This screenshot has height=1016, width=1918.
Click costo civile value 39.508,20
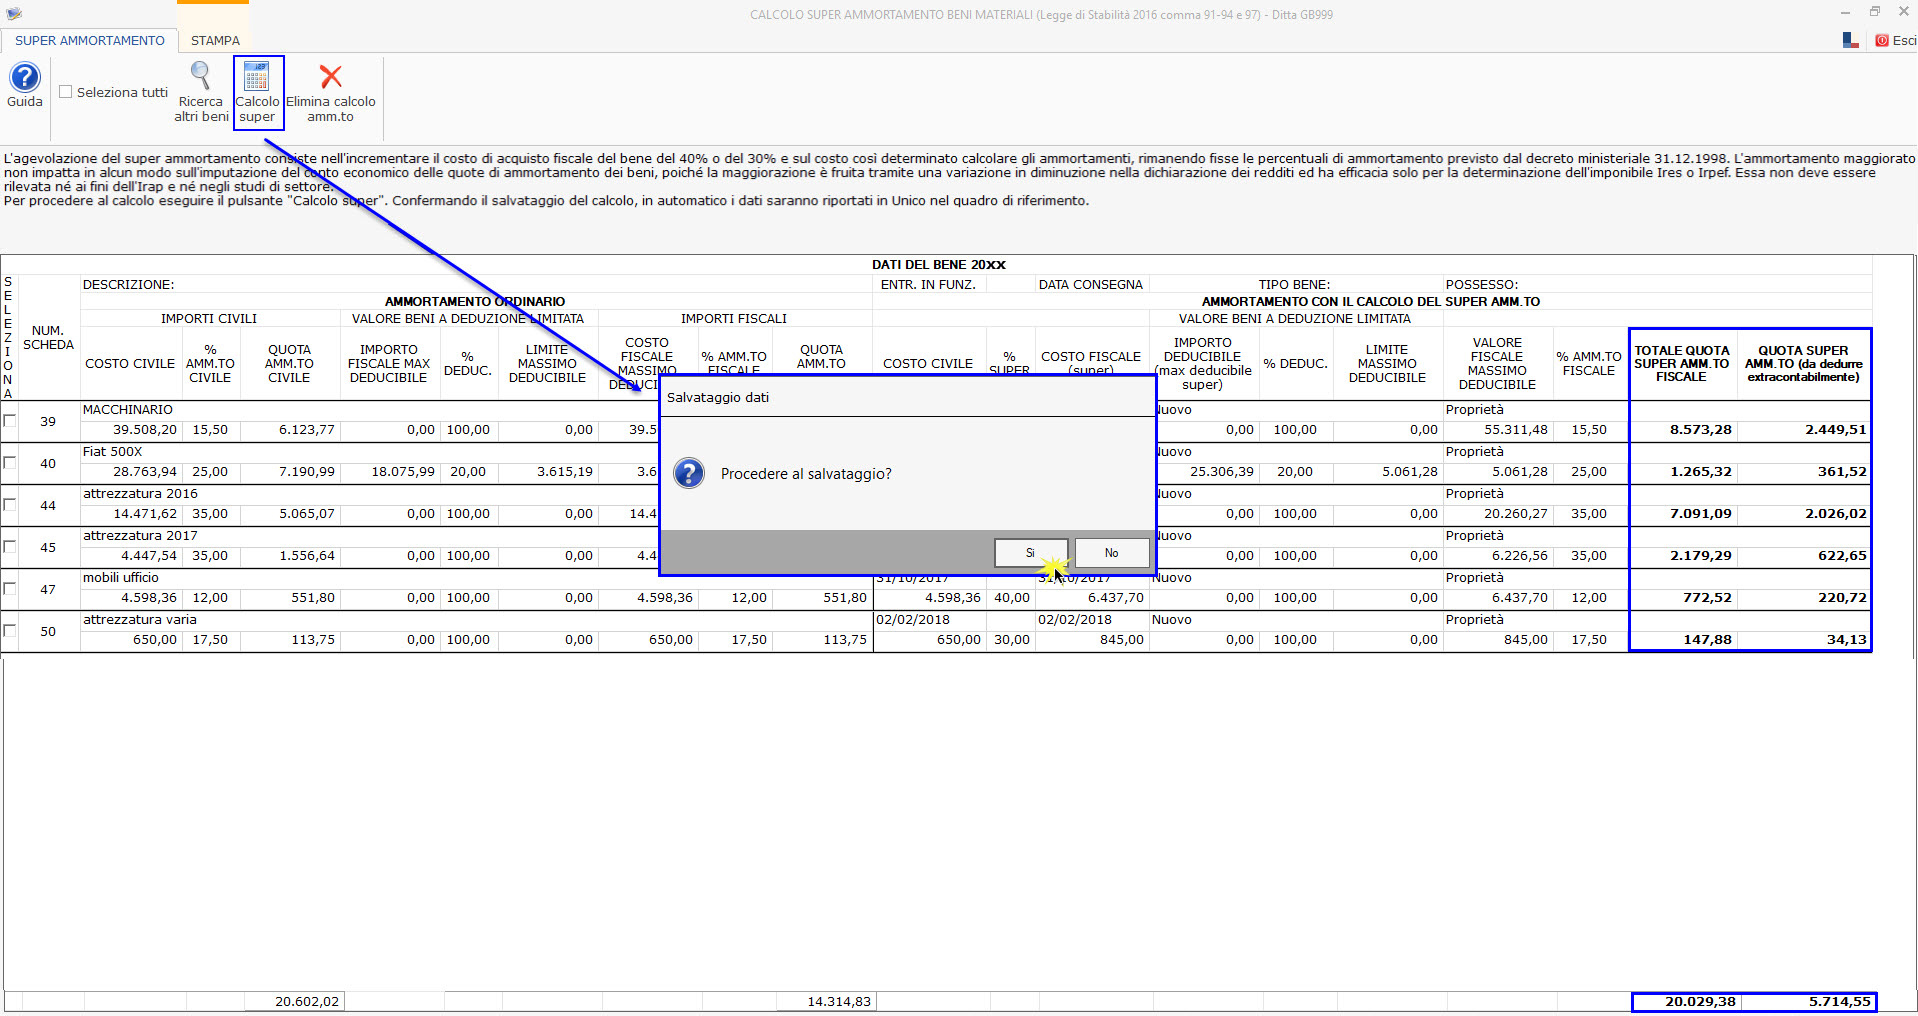pos(145,430)
